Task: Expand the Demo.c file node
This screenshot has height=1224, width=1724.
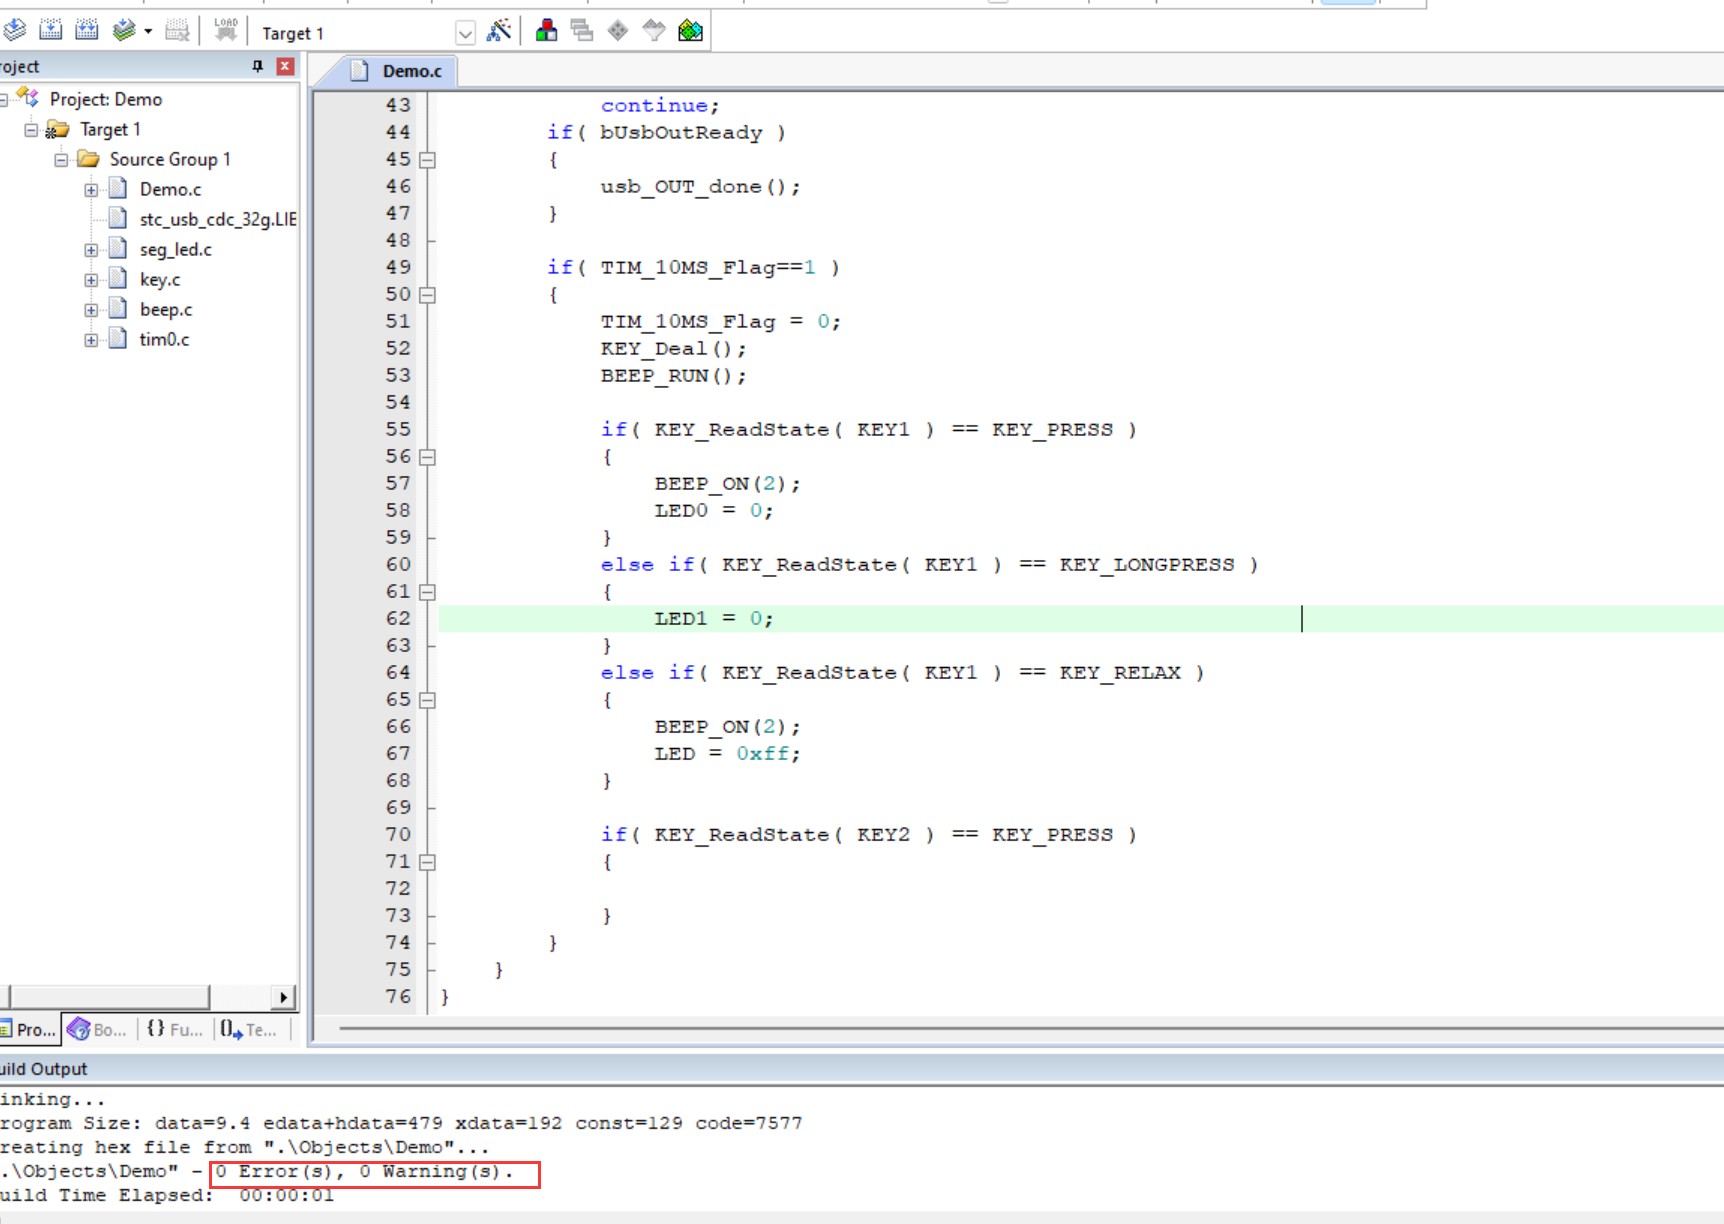Action: click(x=91, y=189)
